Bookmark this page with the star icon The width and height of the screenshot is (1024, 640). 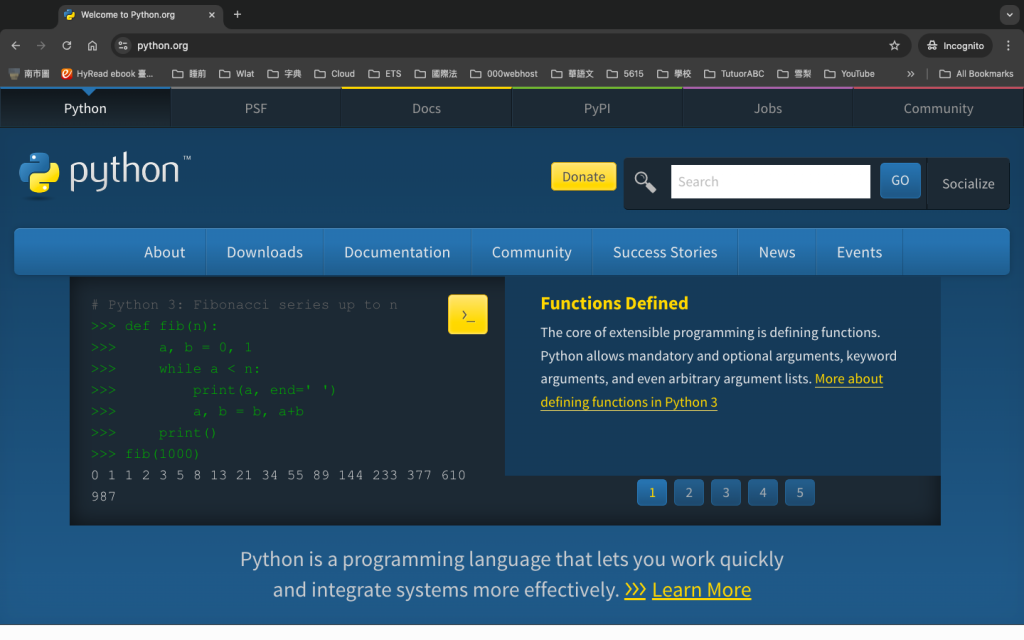[x=894, y=46]
